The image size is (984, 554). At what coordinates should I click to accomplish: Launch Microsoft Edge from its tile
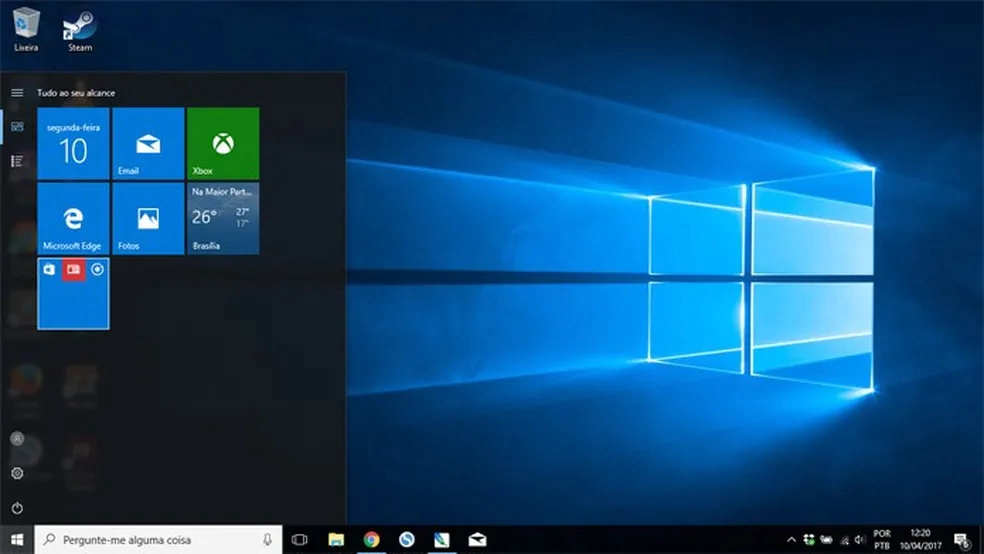click(73, 218)
